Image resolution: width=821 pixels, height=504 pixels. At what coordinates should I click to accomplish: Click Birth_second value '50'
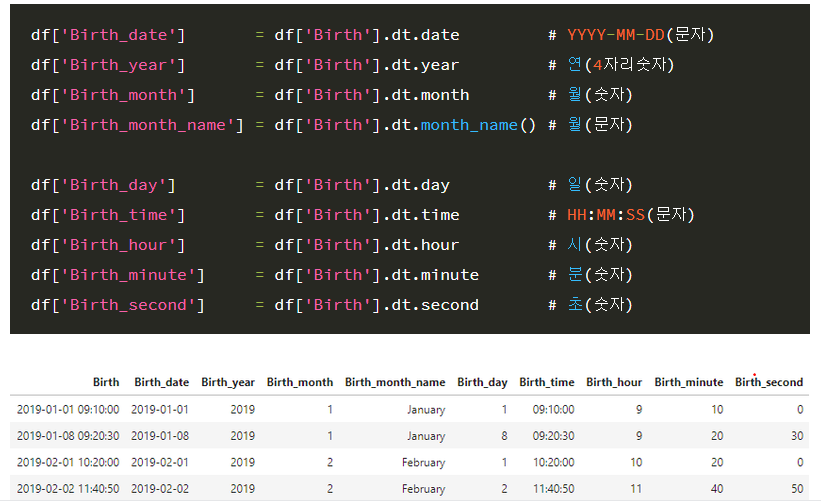[x=797, y=489]
